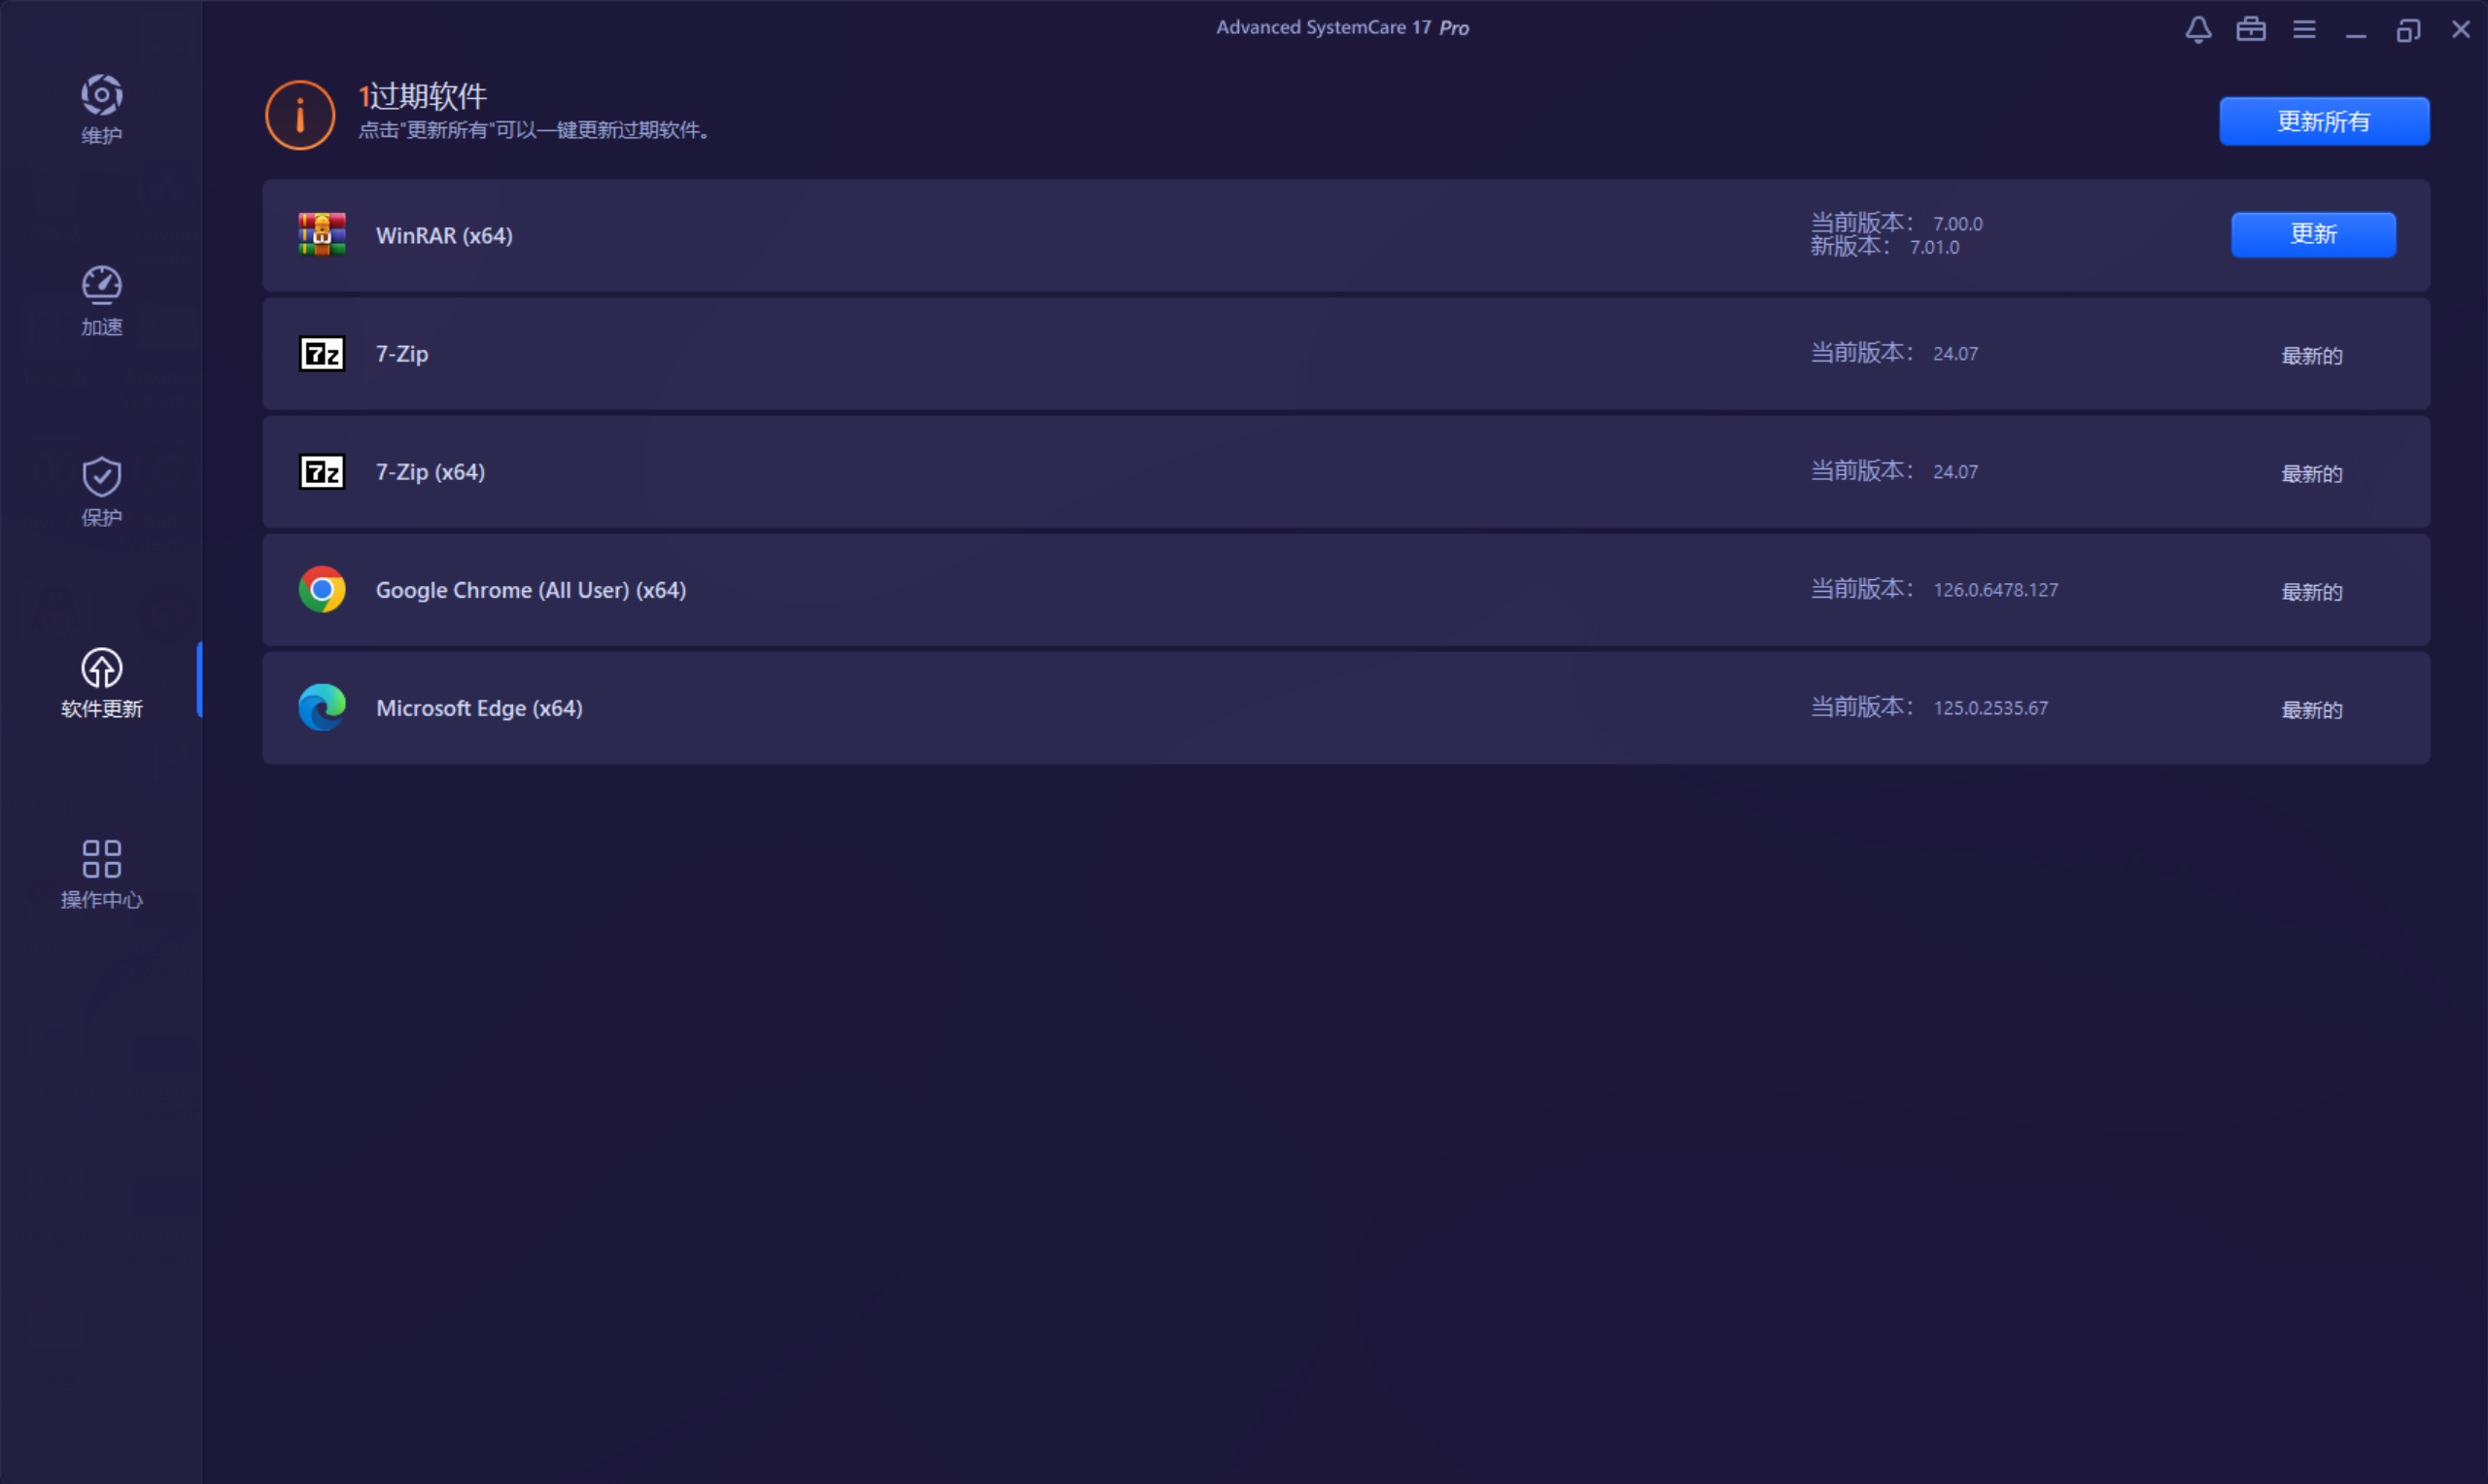Image resolution: width=2488 pixels, height=1484 pixels.
Task: Select the Microsoft Edge (x64) list row
Action: point(1100,708)
